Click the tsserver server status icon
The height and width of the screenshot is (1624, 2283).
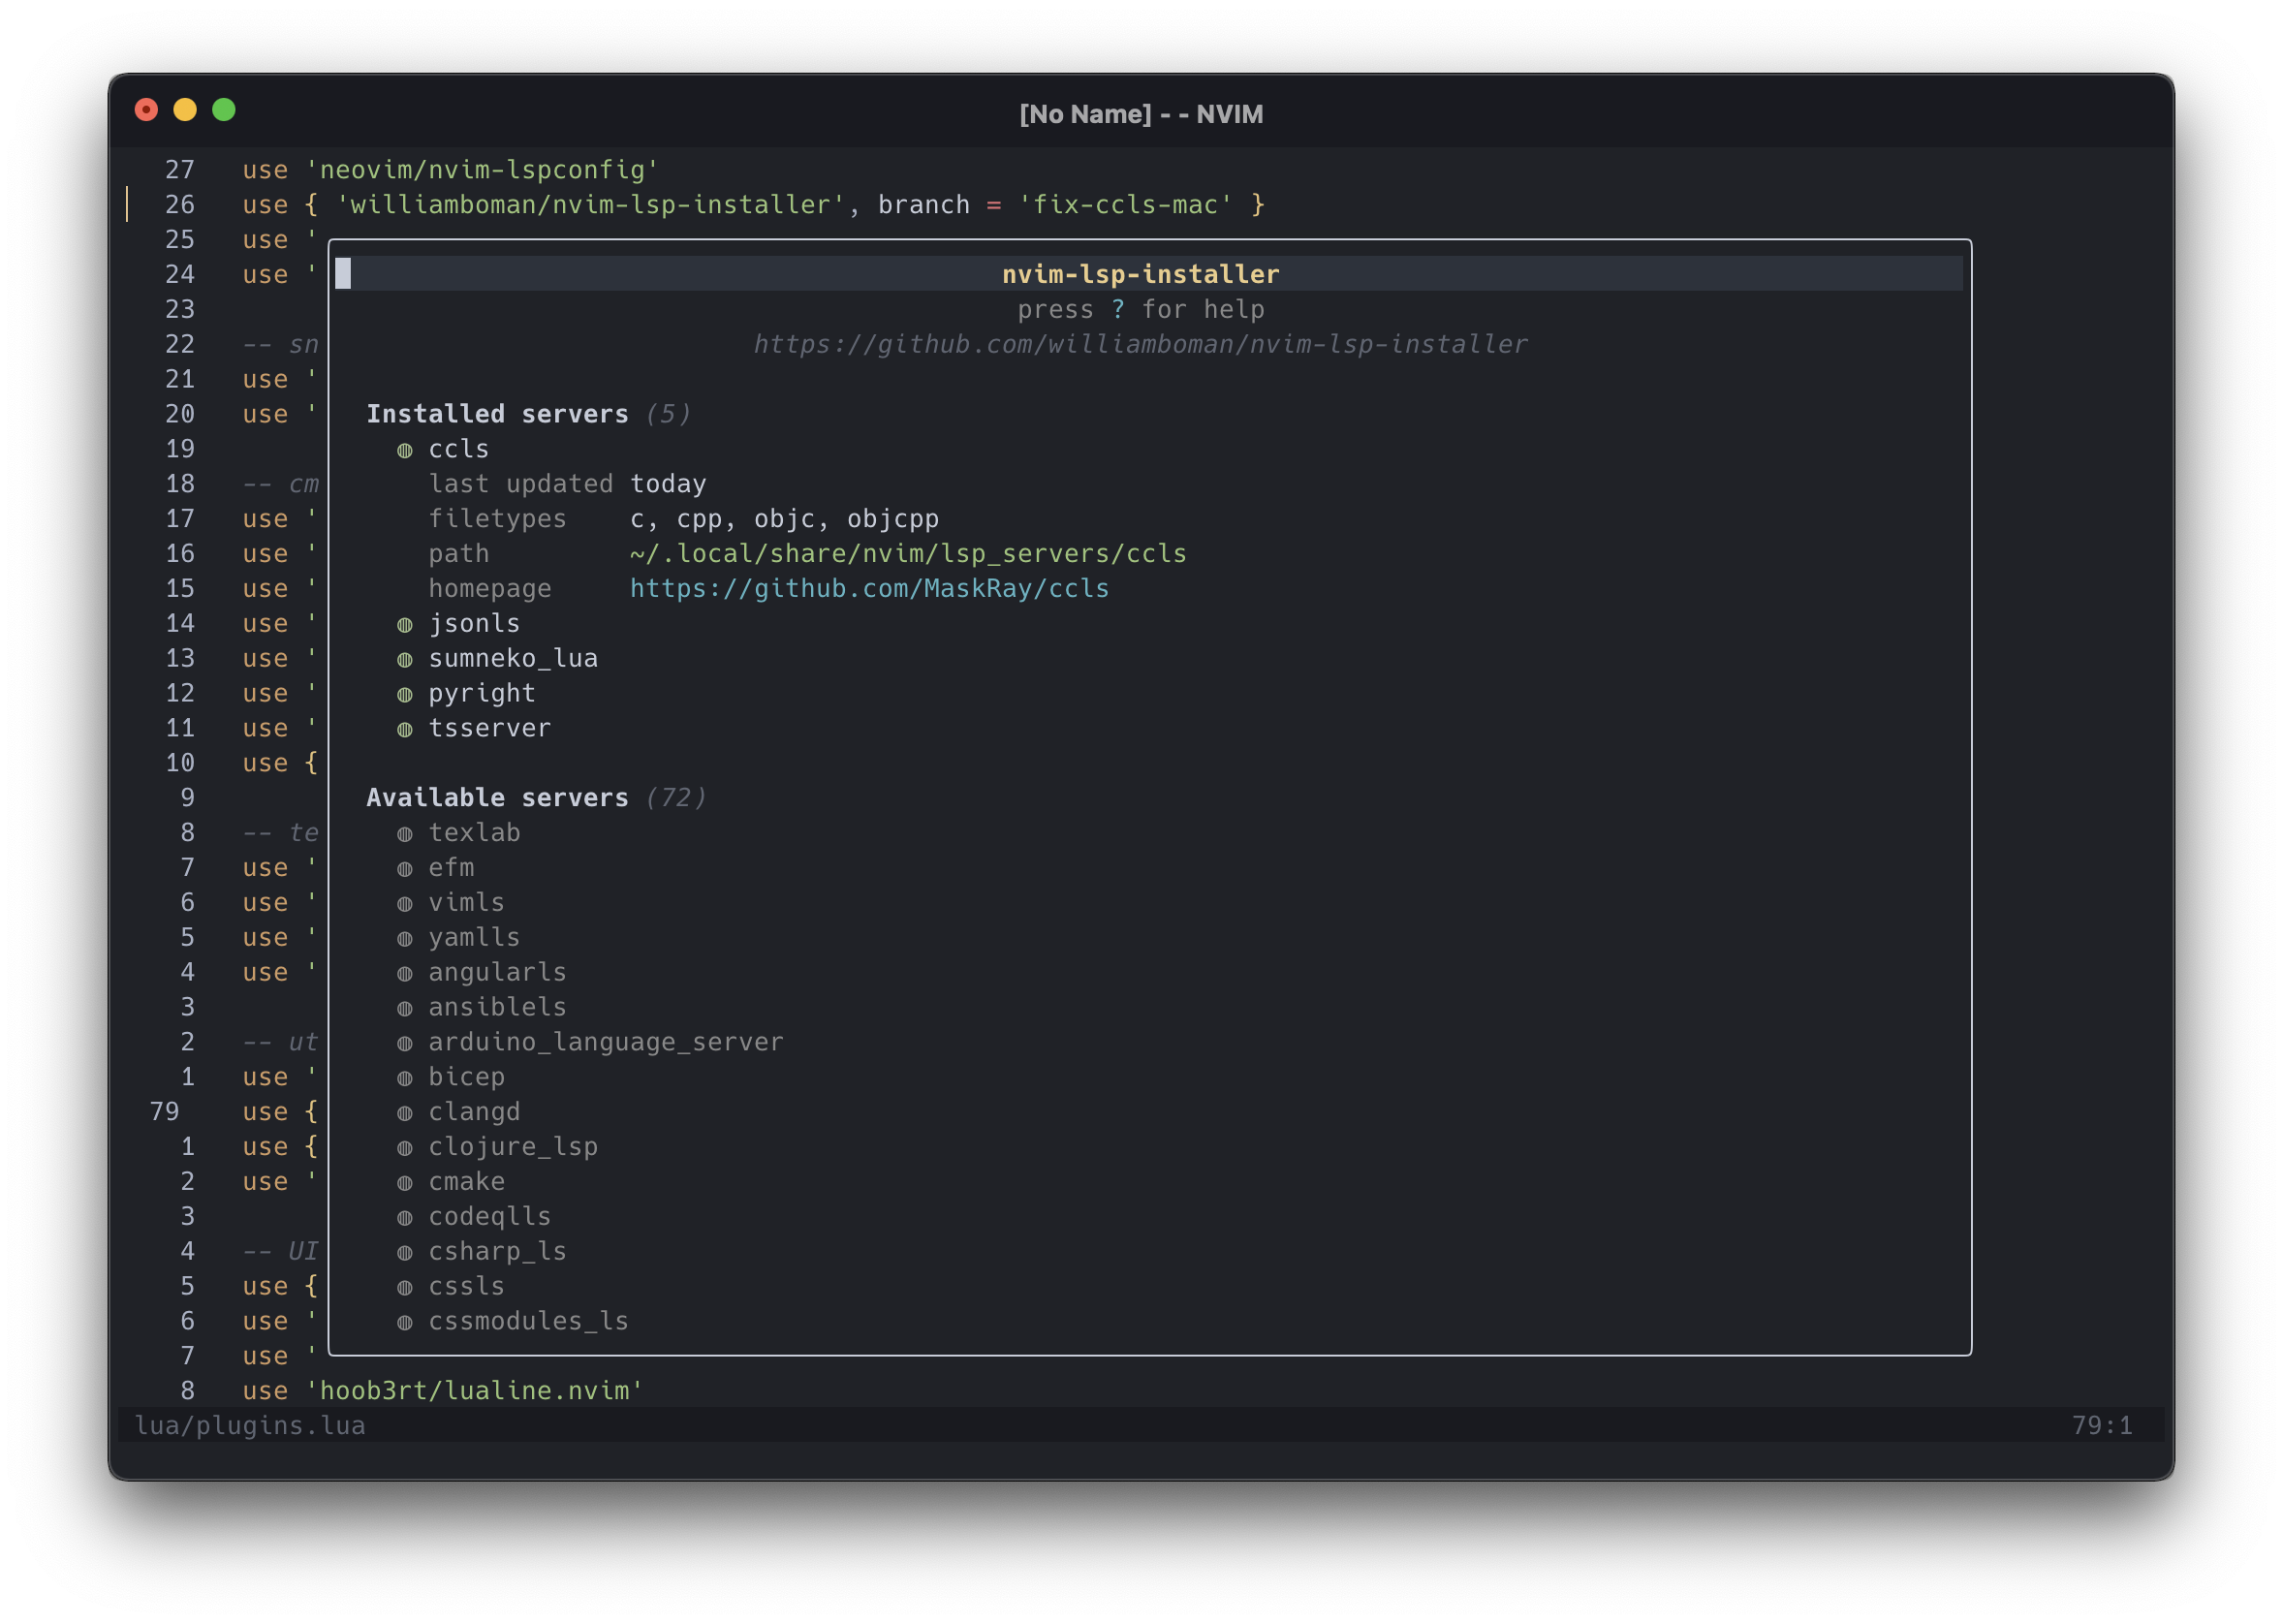click(x=404, y=727)
